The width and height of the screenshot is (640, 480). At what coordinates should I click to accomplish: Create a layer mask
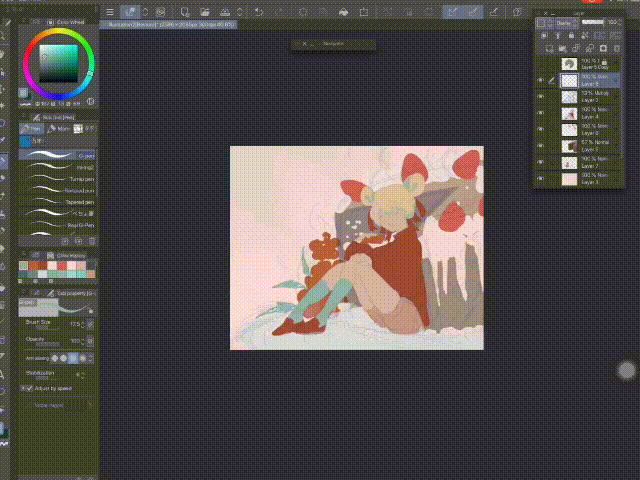pyautogui.click(x=603, y=49)
